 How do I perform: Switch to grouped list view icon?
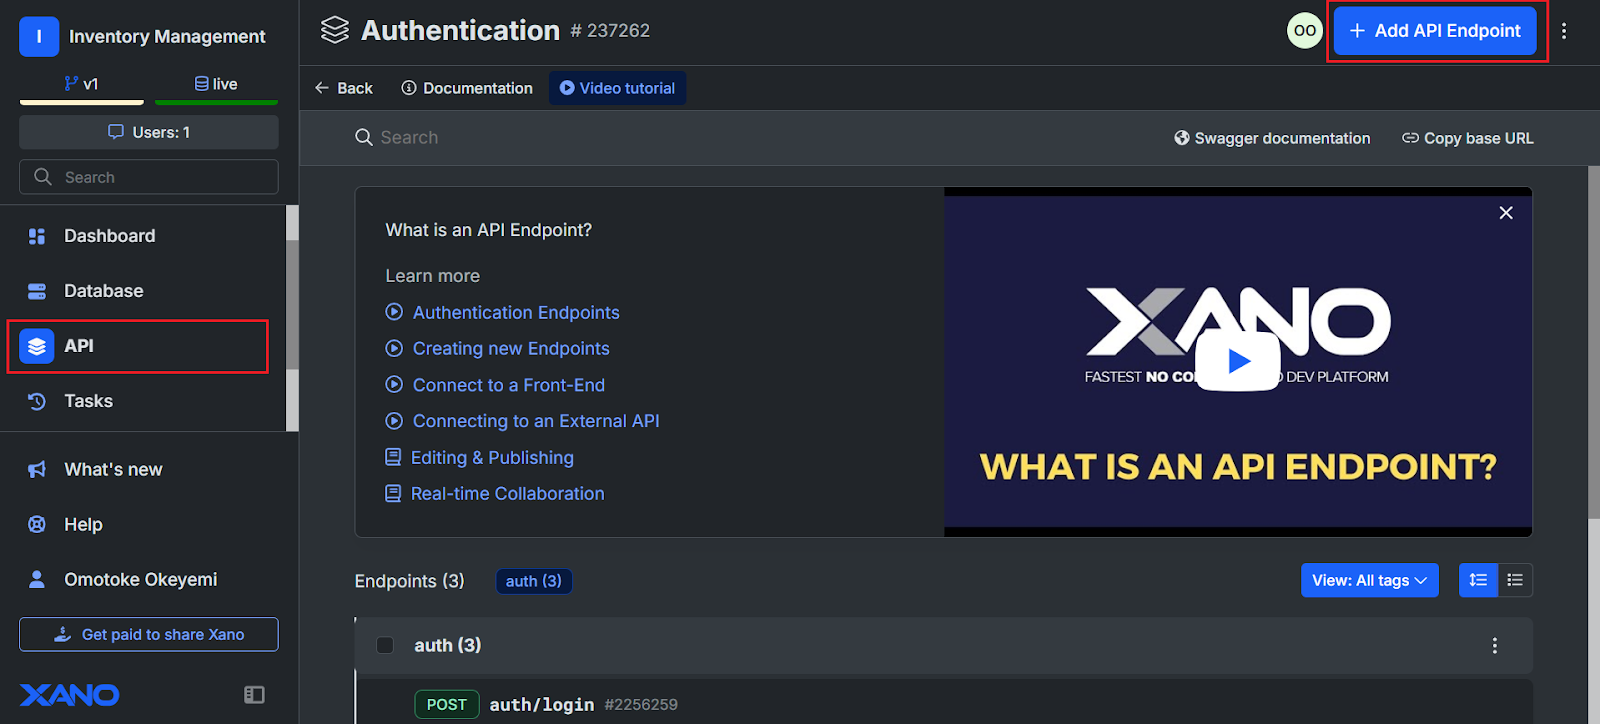tap(1478, 580)
